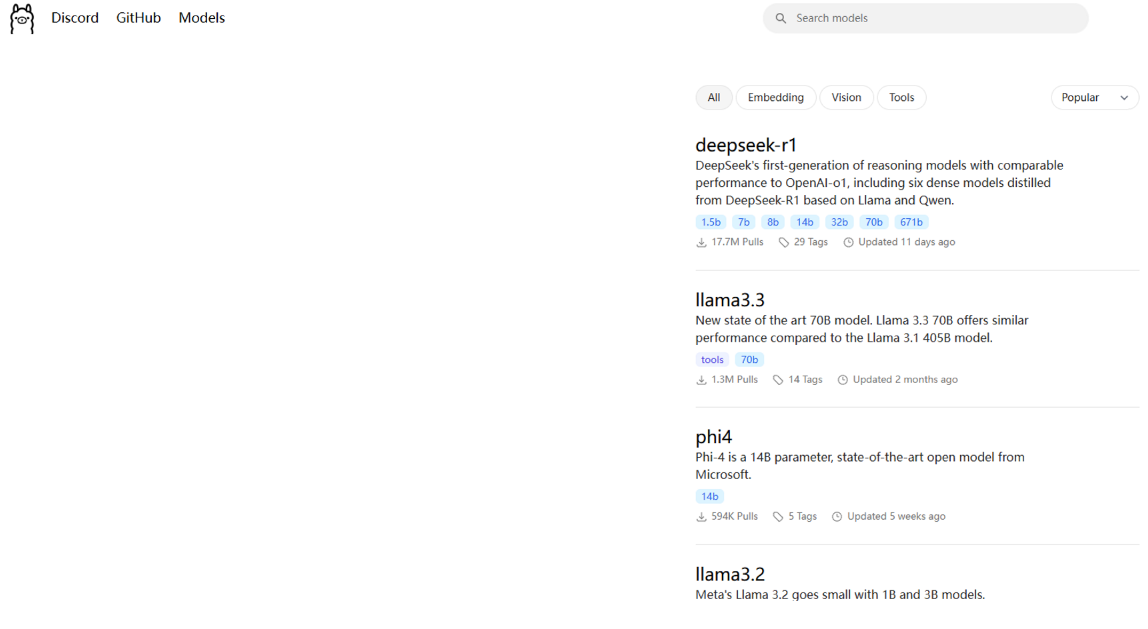Open the llama3.2 model page
The height and width of the screenshot is (629, 1148).
(730, 574)
